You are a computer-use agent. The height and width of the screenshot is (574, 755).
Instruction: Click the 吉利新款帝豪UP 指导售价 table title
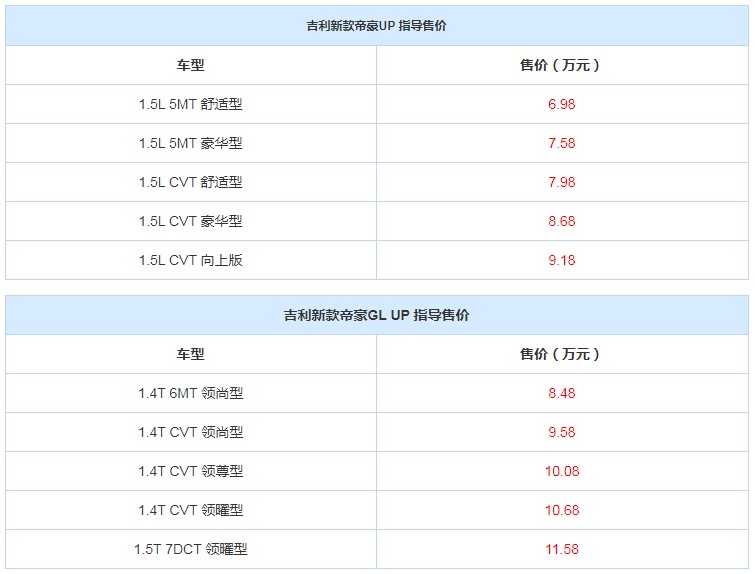pos(376,26)
